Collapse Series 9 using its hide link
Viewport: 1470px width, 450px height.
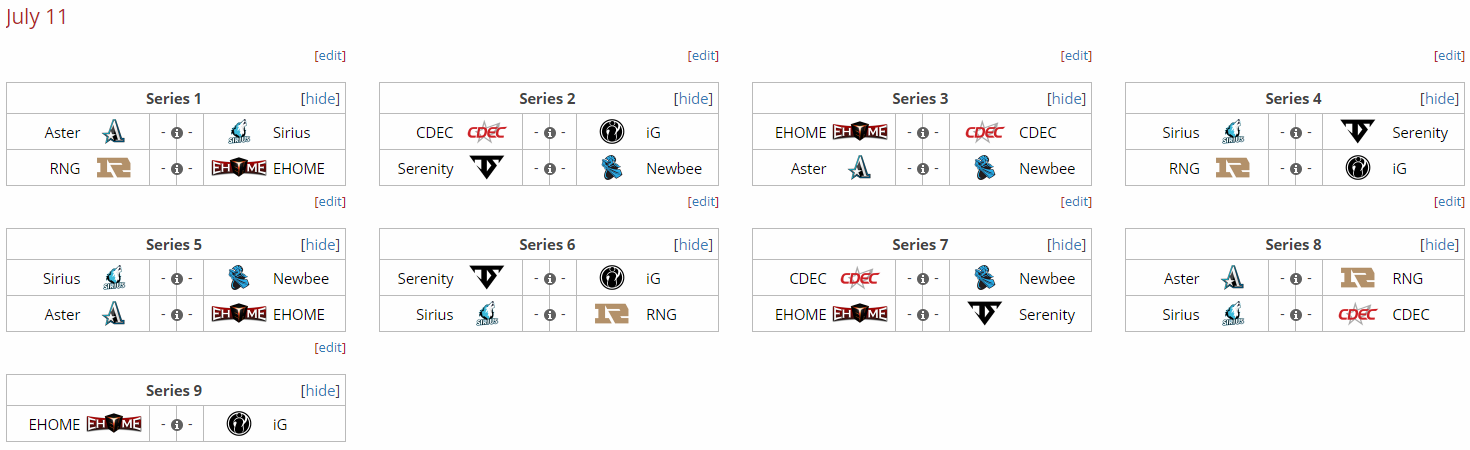(320, 390)
